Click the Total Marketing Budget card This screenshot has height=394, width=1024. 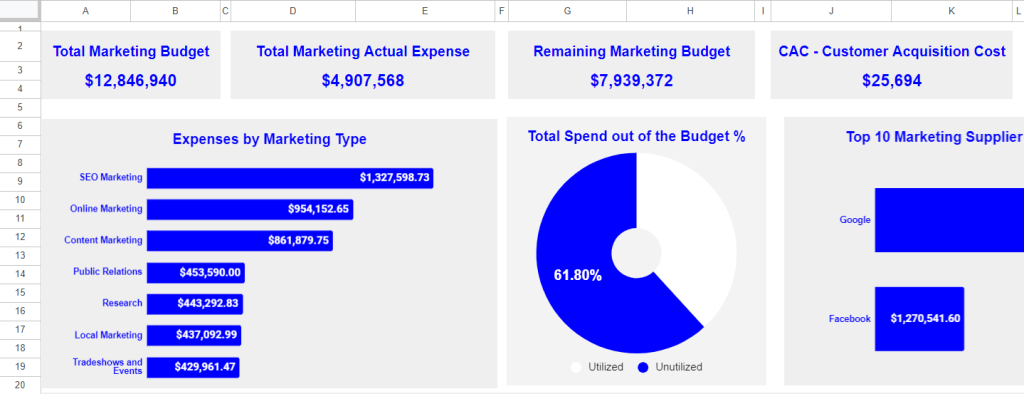(x=131, y=65)
